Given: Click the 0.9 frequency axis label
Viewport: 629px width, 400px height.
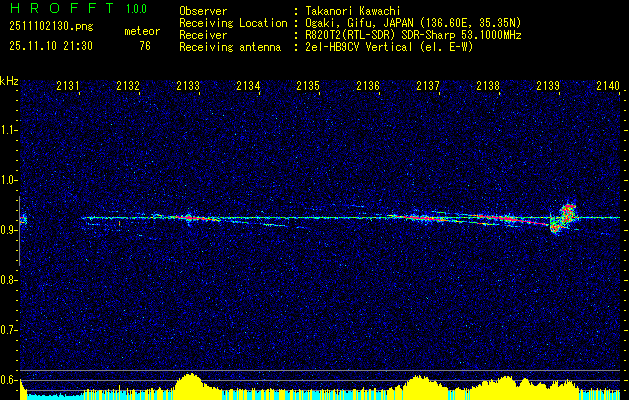Looking at the screenshot, I should [x=9, y=230].
